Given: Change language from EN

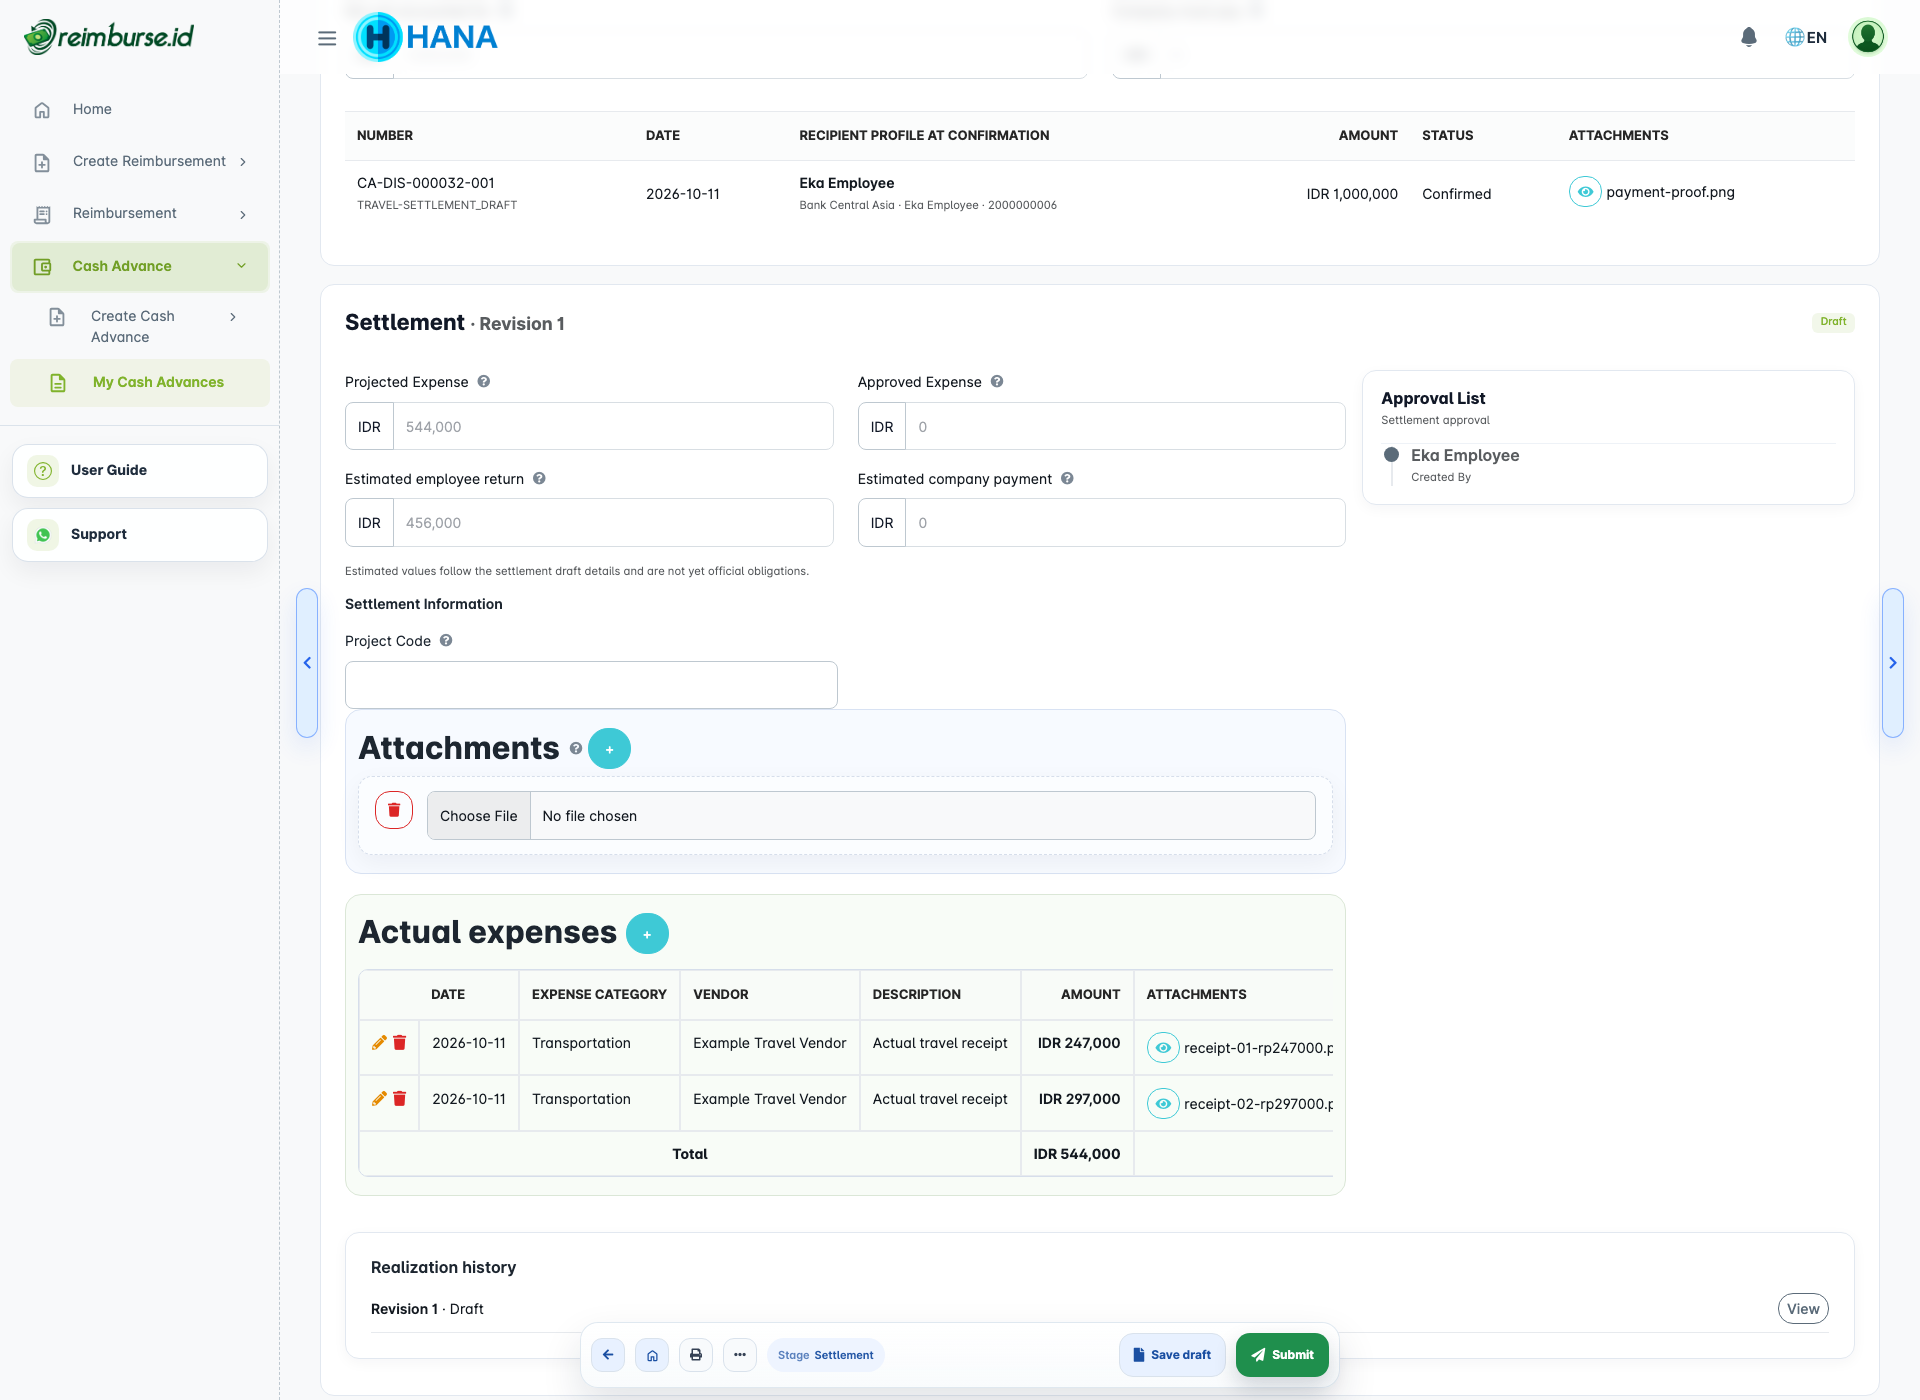Looking at the screenshot, I should coord(1806,37).
